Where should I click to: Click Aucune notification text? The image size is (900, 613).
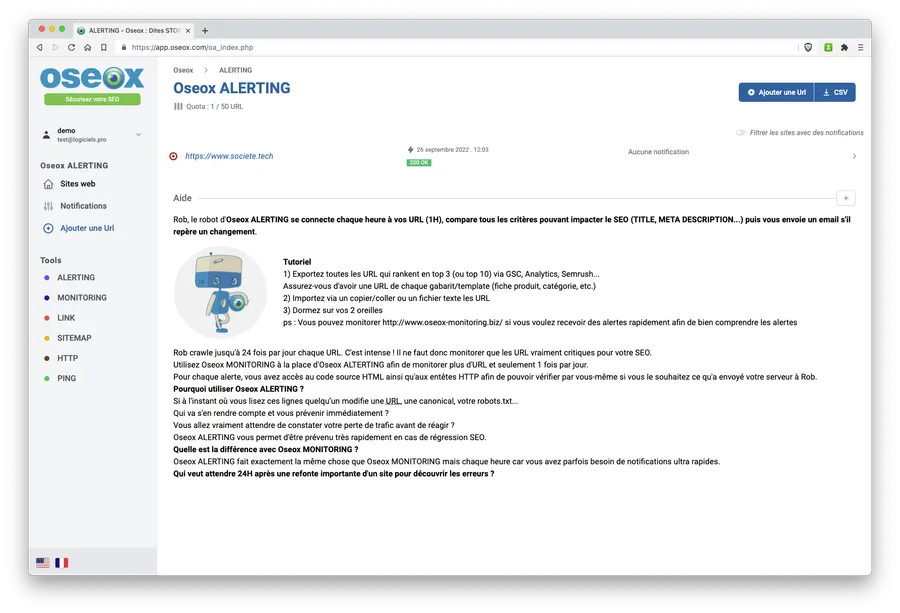(658, 152)
